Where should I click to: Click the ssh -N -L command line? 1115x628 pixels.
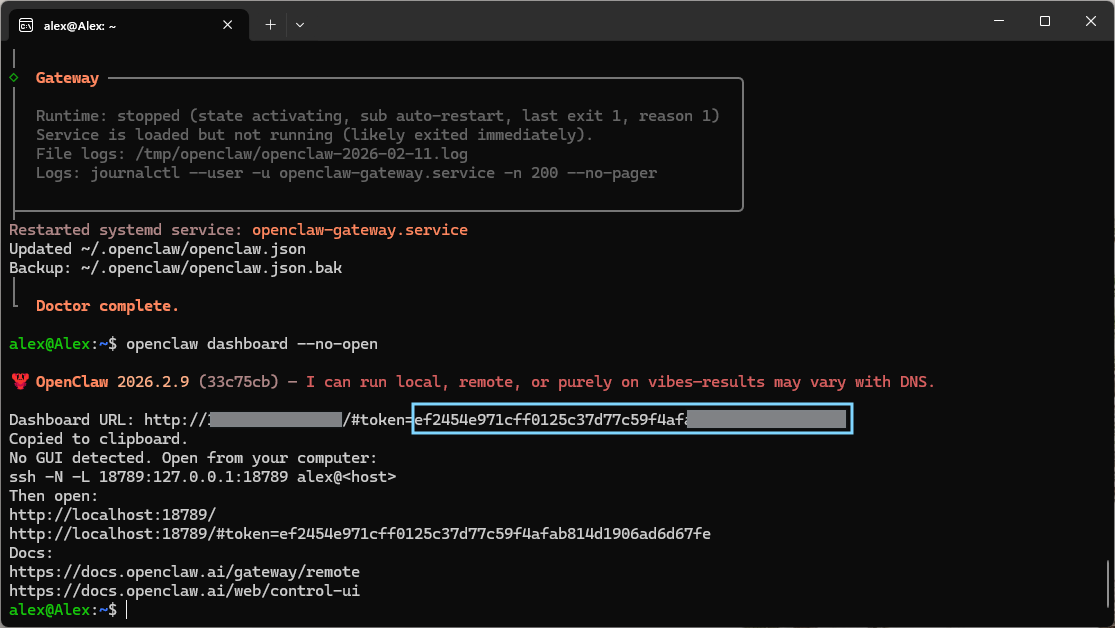click(x=202, y=477)
